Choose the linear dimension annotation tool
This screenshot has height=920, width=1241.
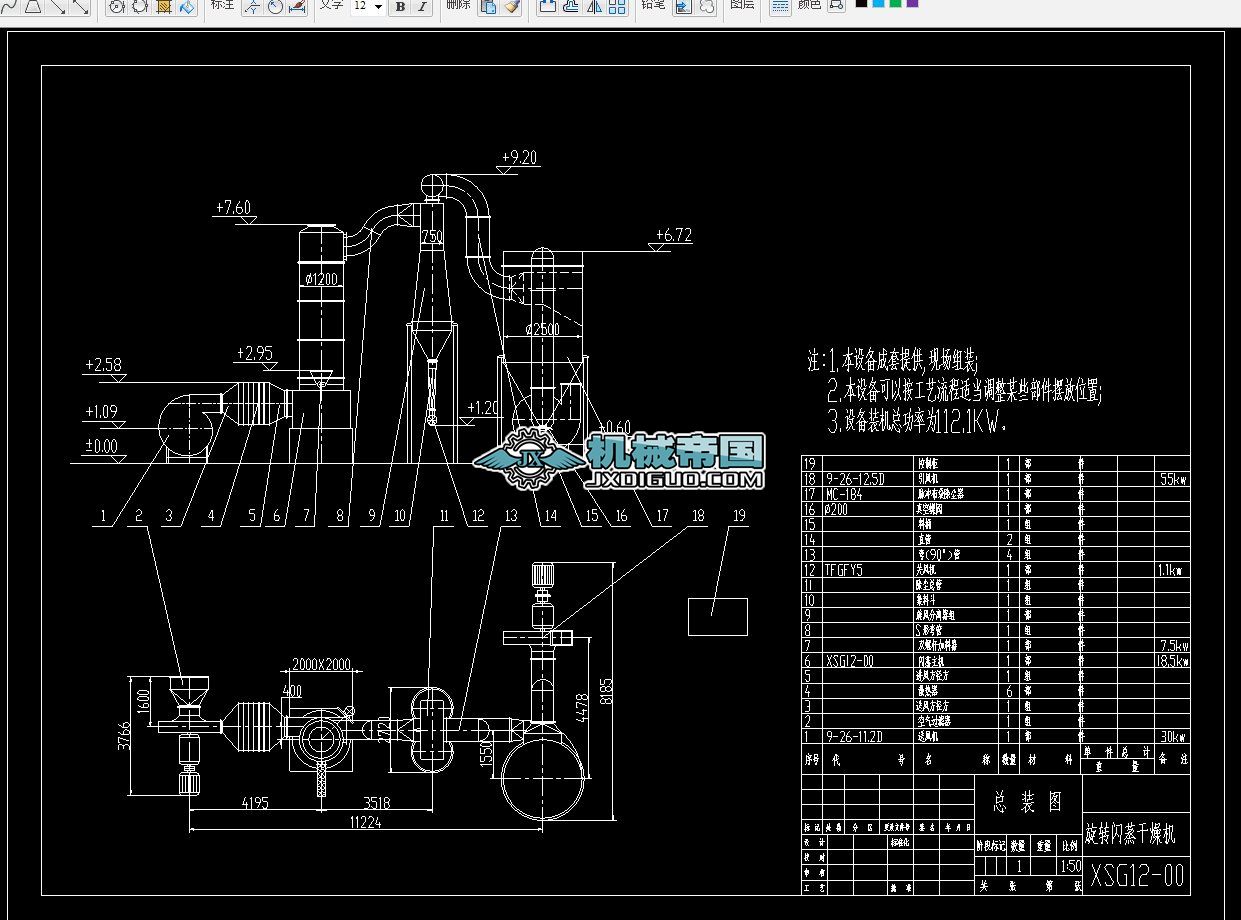[251, 6]
